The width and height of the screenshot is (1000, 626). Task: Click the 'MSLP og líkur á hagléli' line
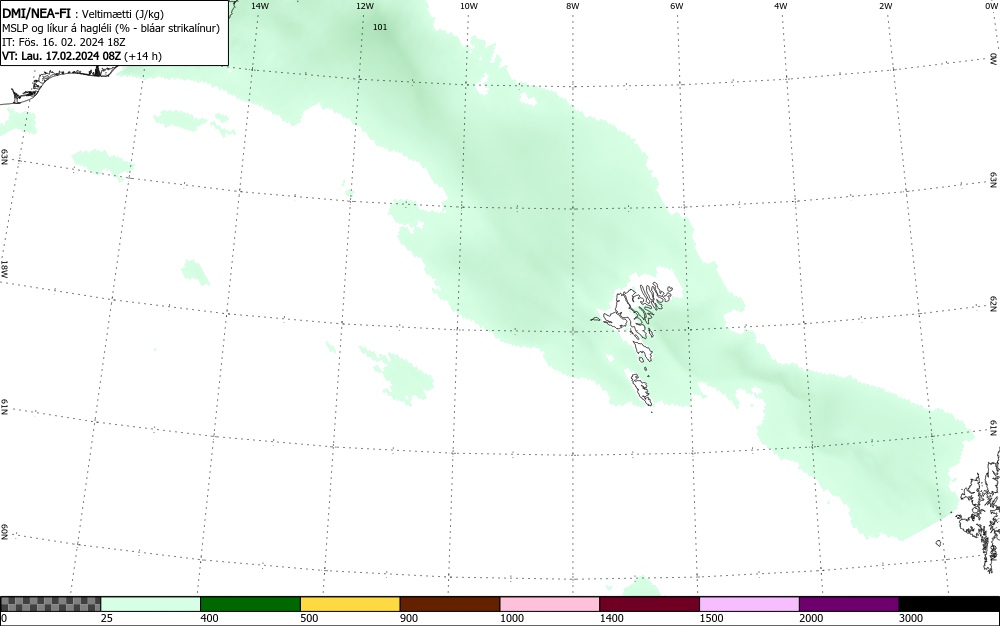pos(111,28)
